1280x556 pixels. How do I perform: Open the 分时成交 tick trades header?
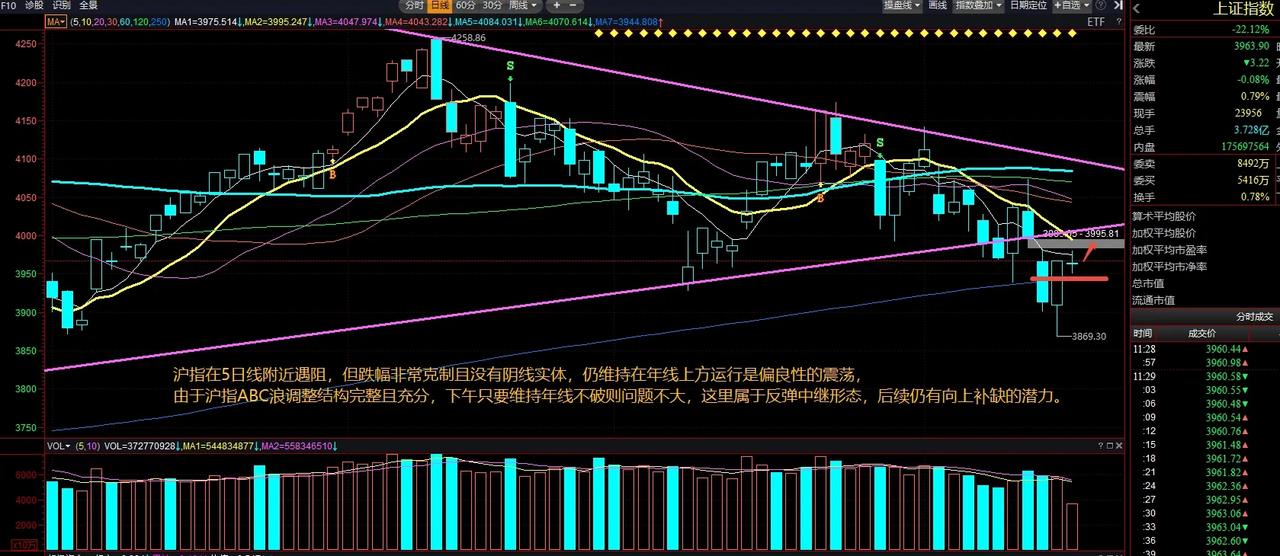click(1254, 316)
